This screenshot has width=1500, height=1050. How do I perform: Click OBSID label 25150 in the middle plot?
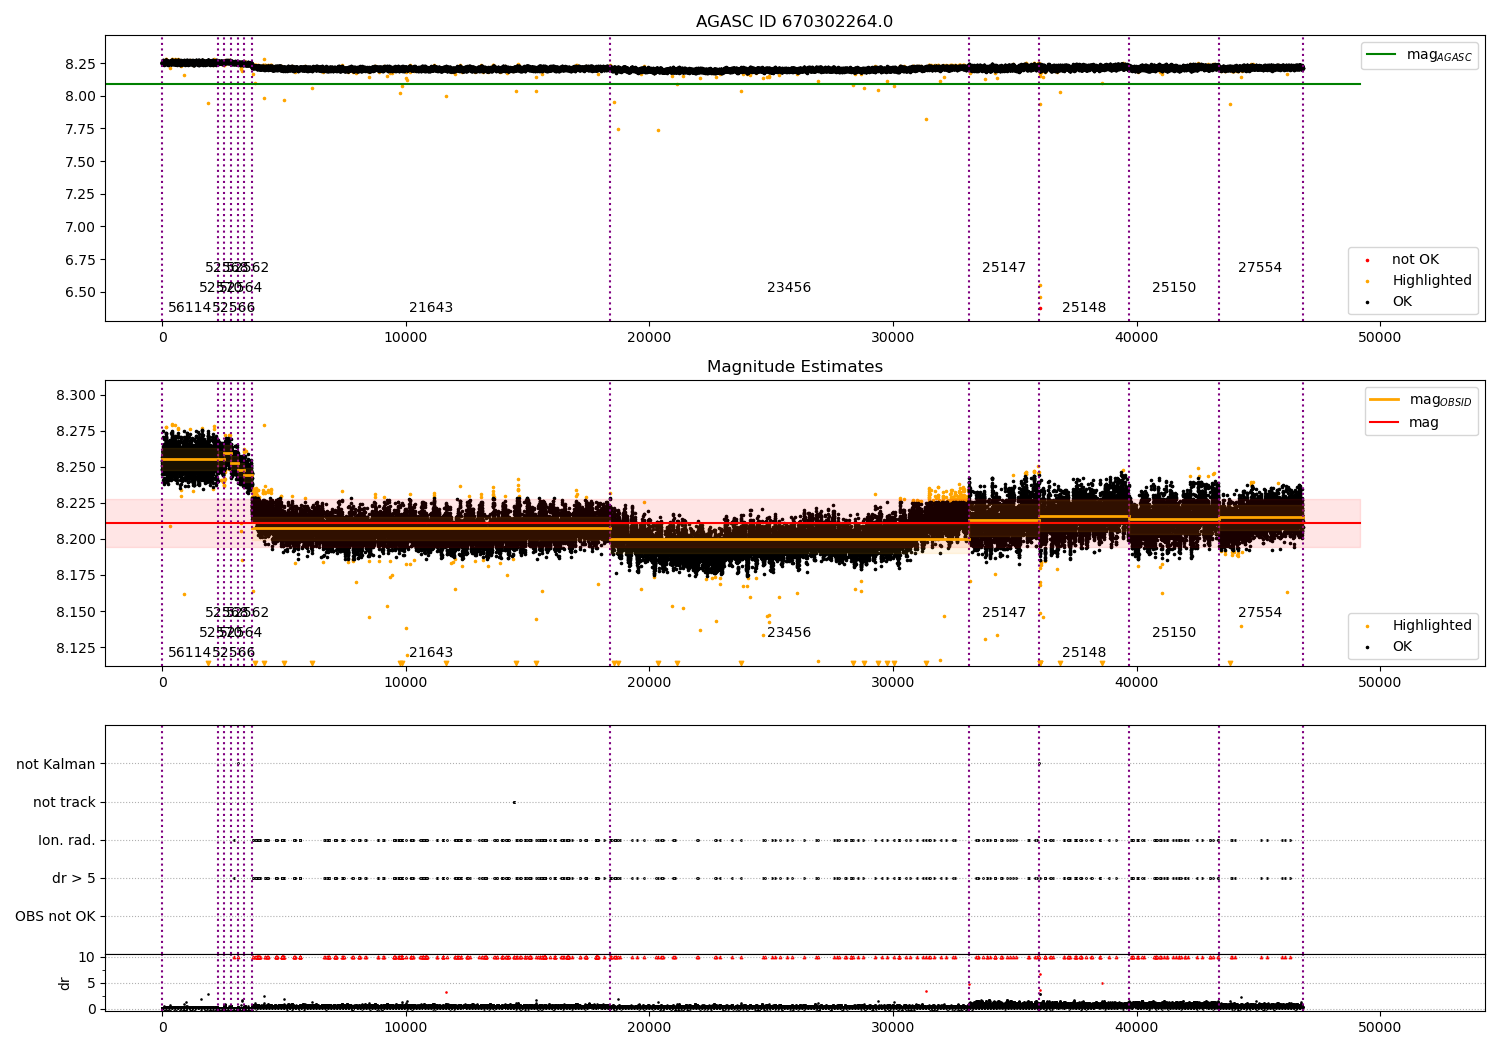click(x=1174, y=633)
